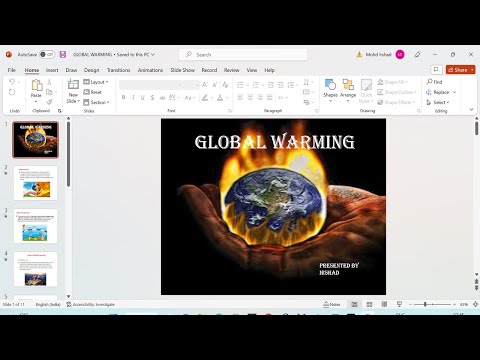The image size is (480, 360).
Task: Click the Format Painter icon
Action: coord(49,102)
